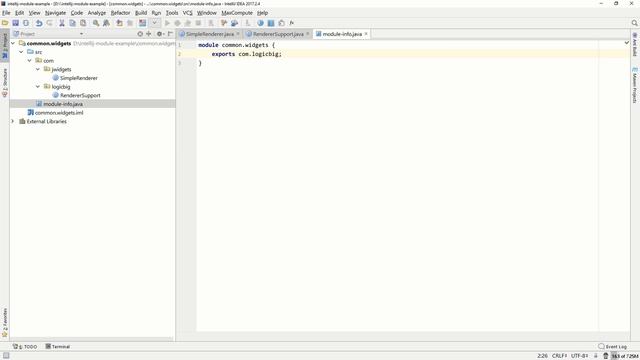Image resolution: width=640 pixels, height=360 pixels.
Task: Hide the Project tool window
Action: 171,34
